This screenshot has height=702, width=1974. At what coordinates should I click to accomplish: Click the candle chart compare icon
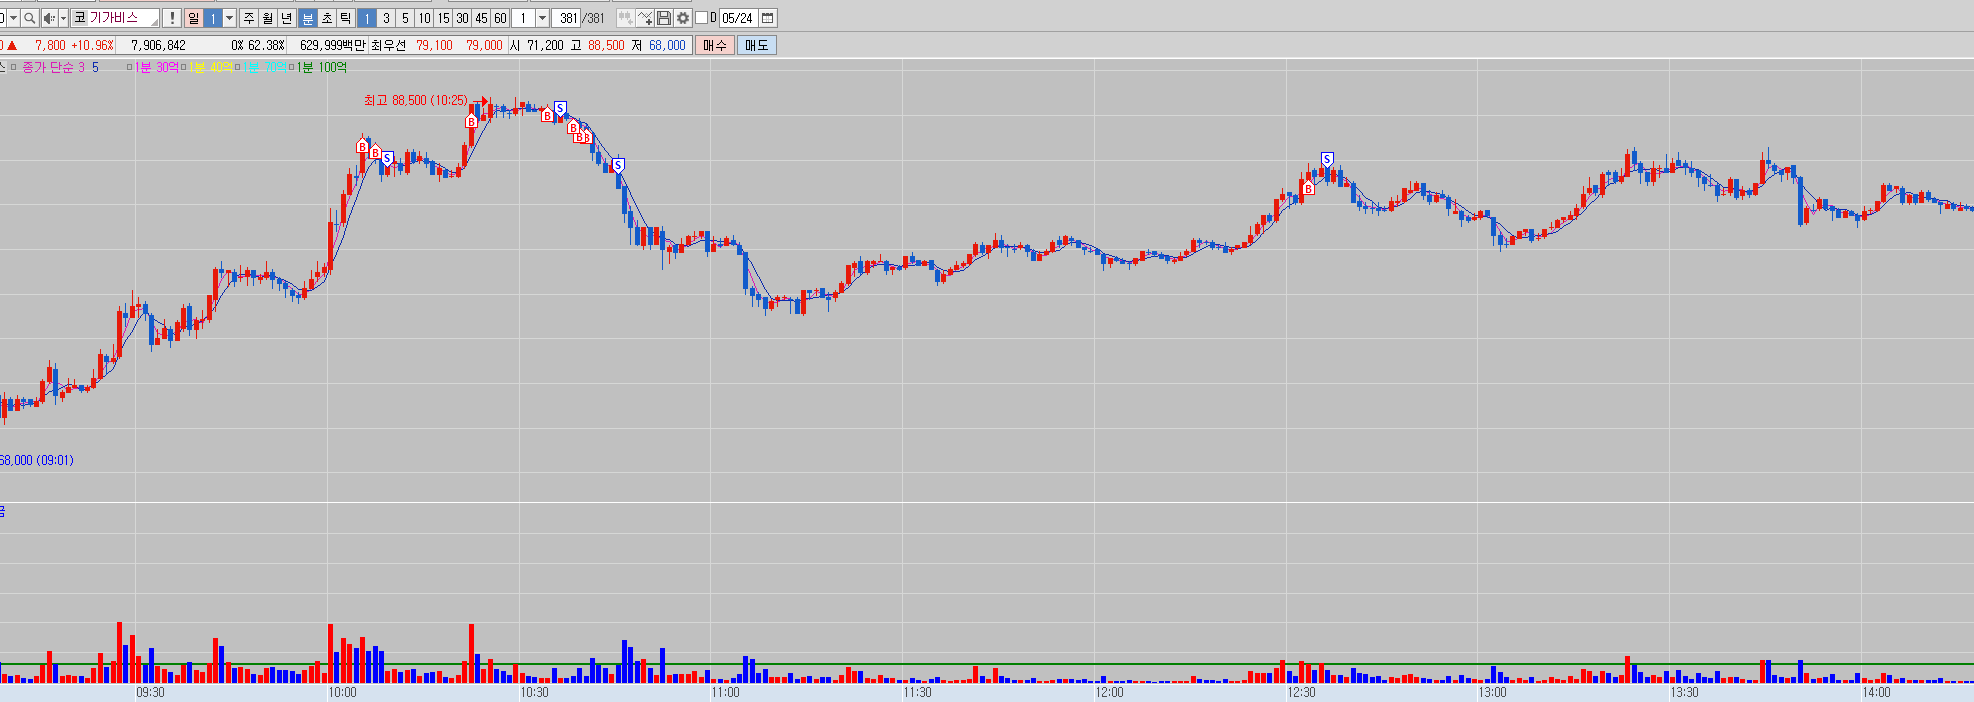[x=625, y=18]
